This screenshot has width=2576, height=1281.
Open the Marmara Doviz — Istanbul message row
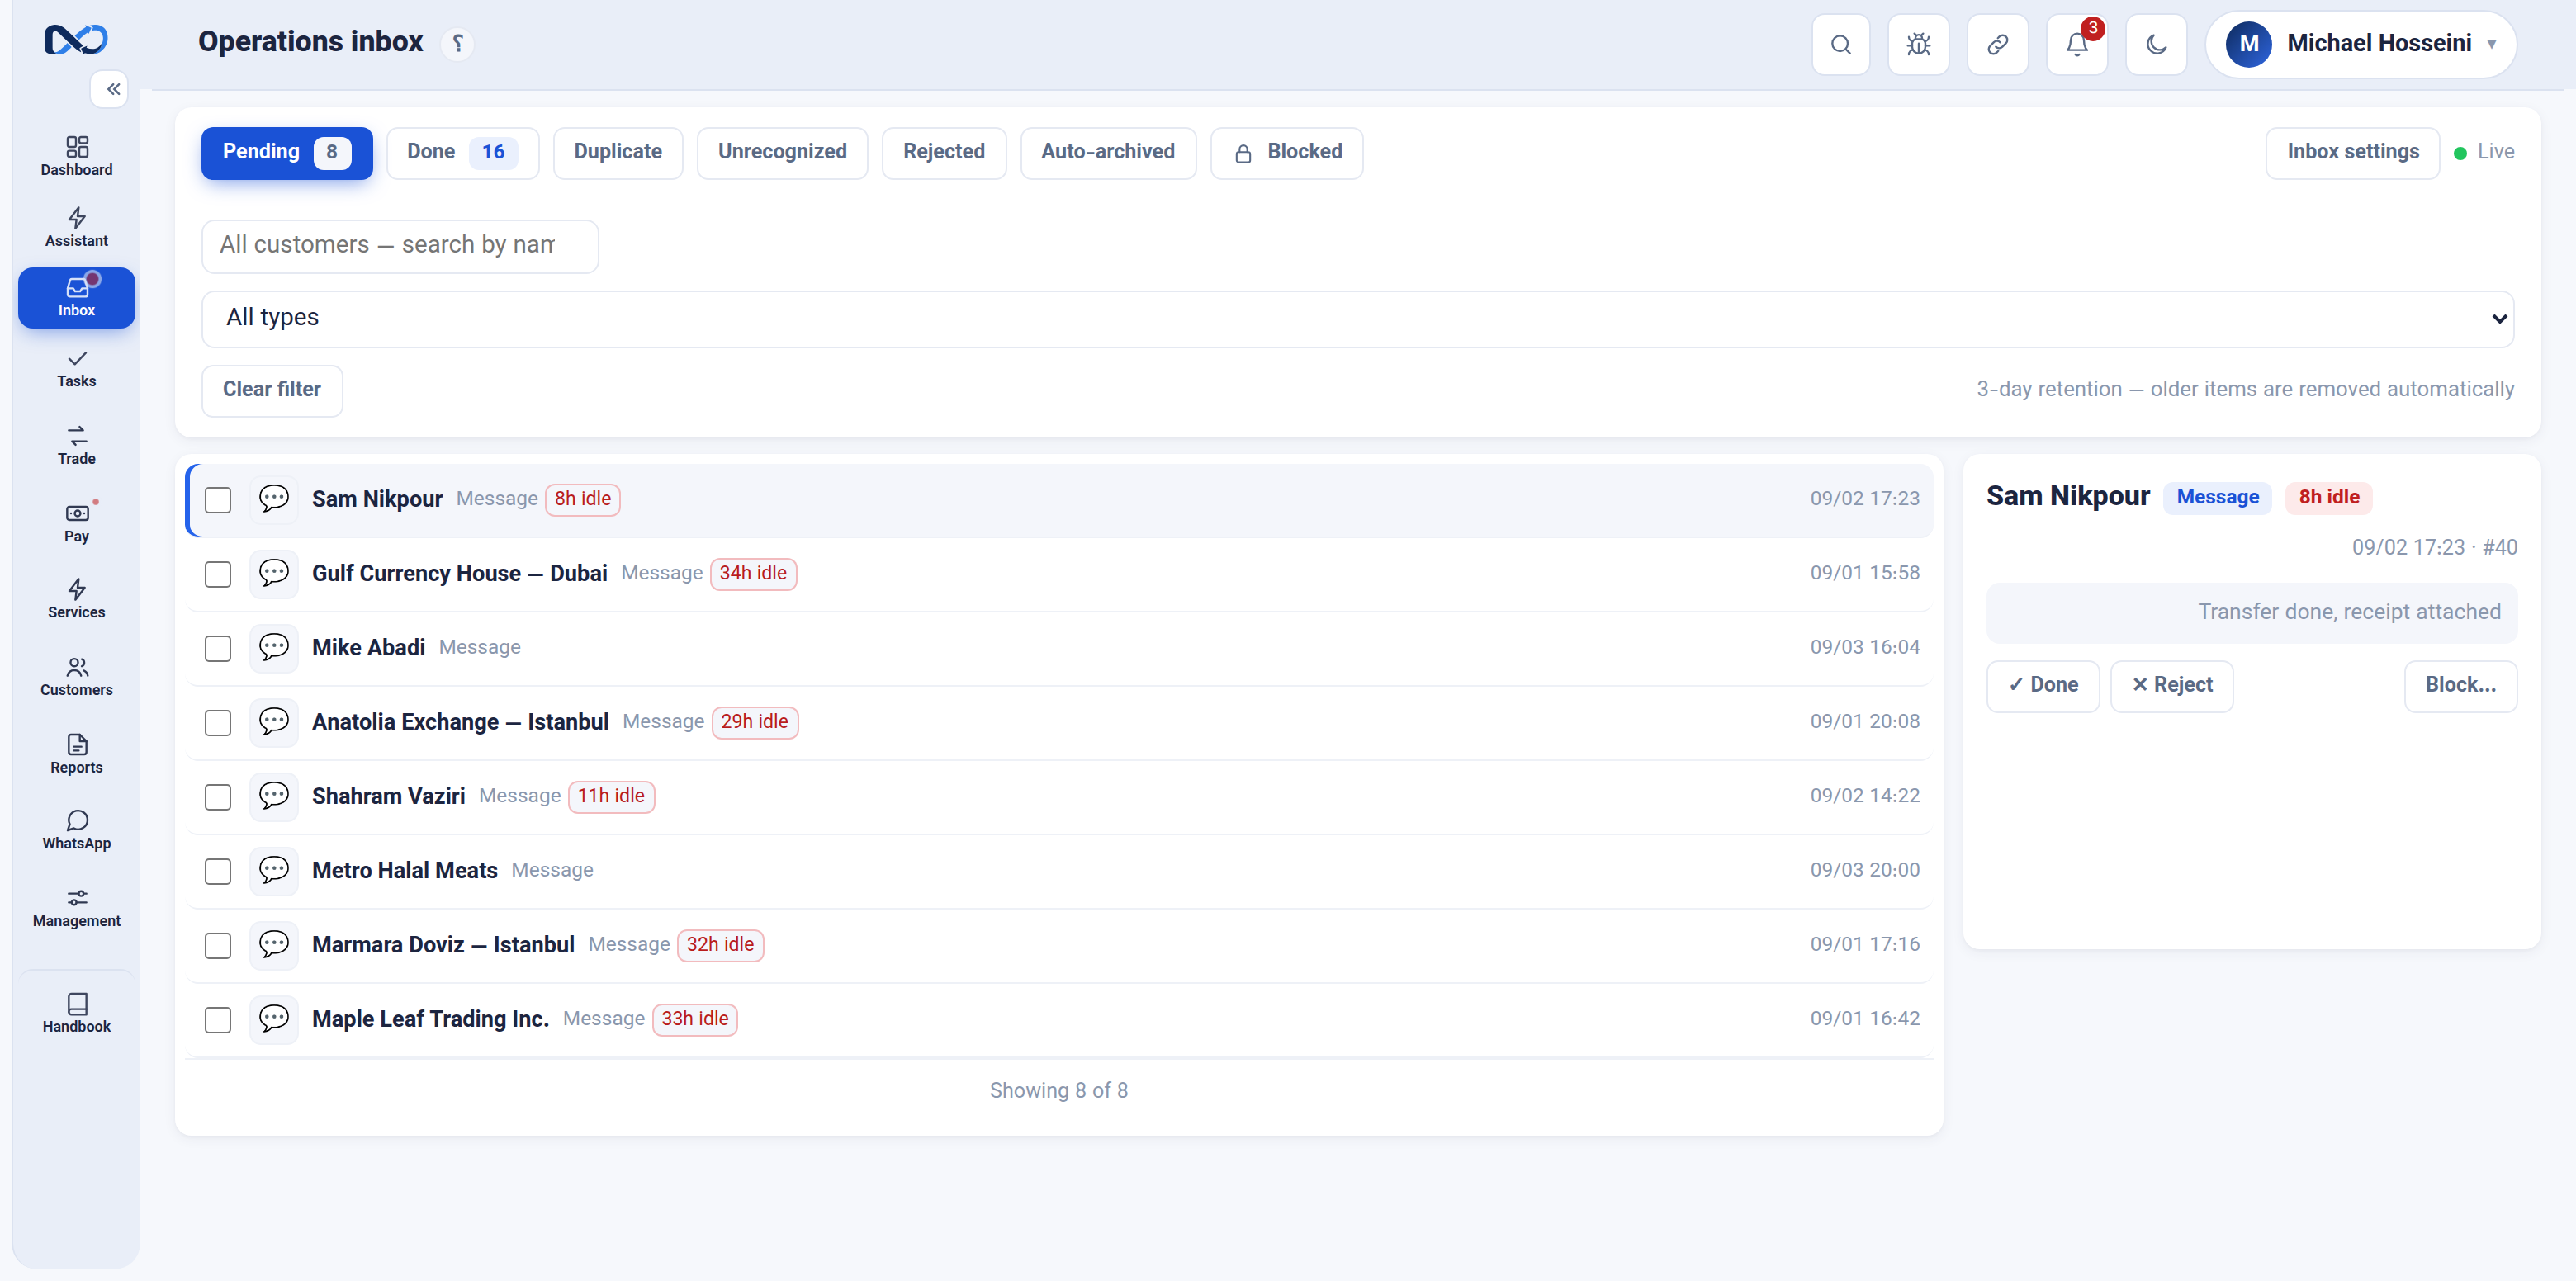1059,945
